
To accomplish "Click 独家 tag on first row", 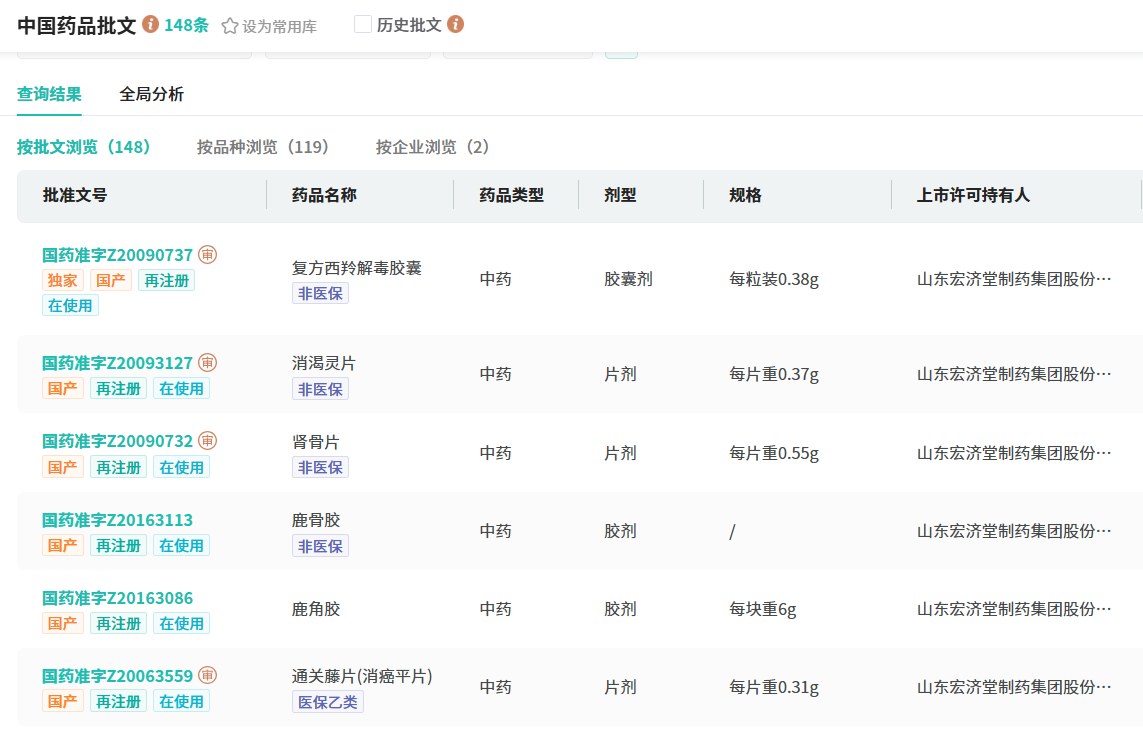I will (63, 281).
